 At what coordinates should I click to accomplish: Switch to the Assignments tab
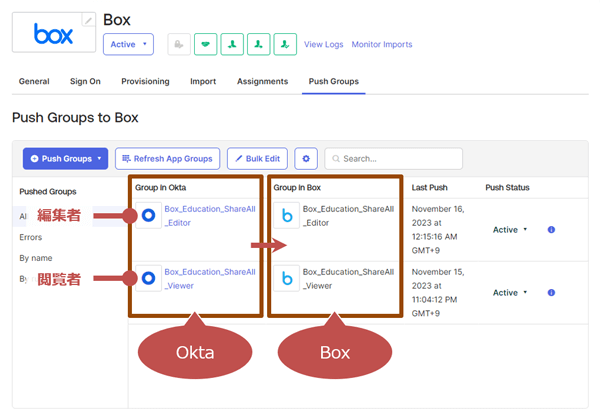262,81
